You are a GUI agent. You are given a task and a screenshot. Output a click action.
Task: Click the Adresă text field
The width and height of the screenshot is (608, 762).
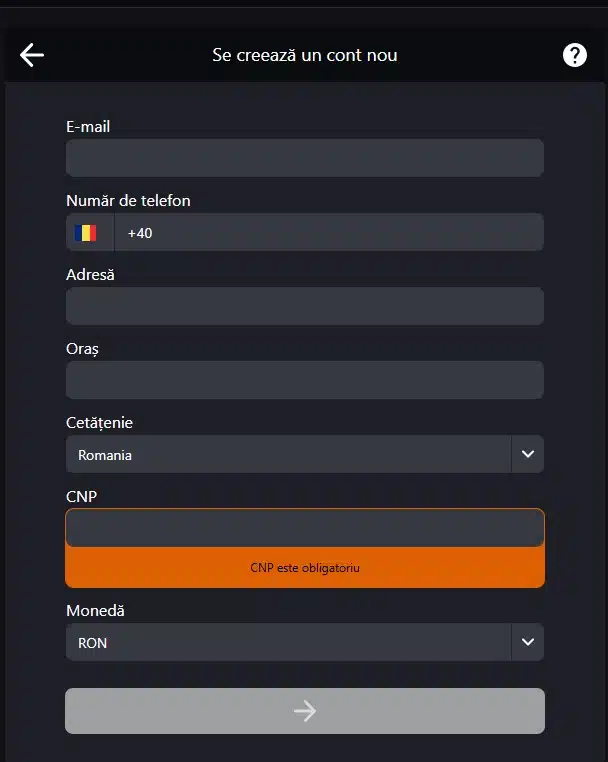305,306
